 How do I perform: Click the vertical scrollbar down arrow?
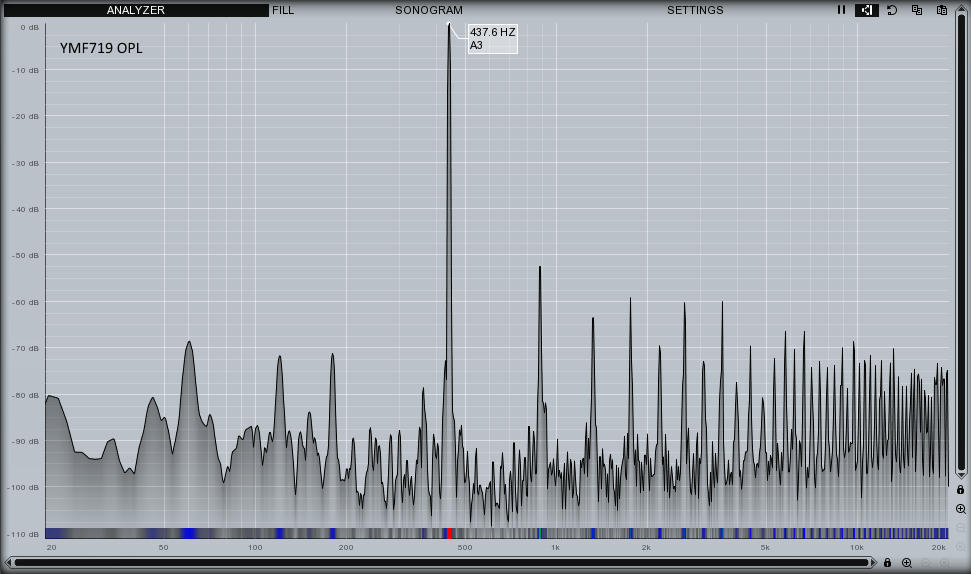pyautogui.click(x=960, y=475)
